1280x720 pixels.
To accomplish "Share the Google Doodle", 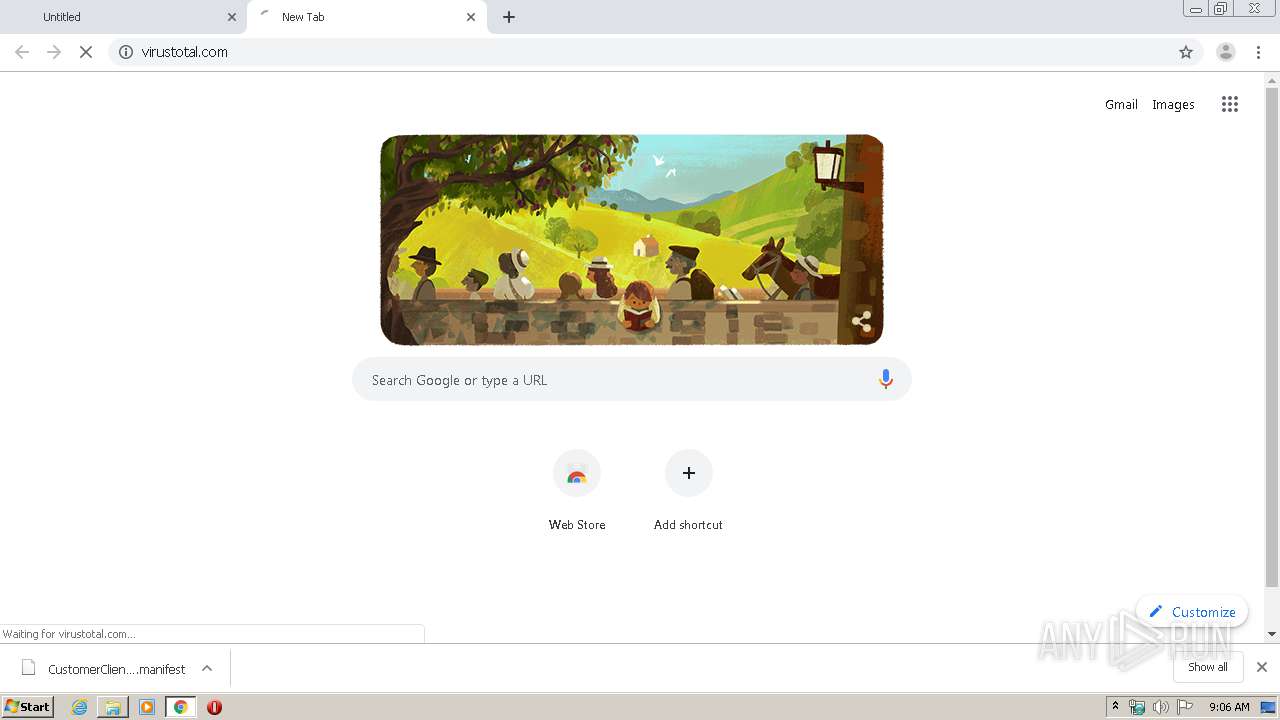I will click(x=862, y=322).
